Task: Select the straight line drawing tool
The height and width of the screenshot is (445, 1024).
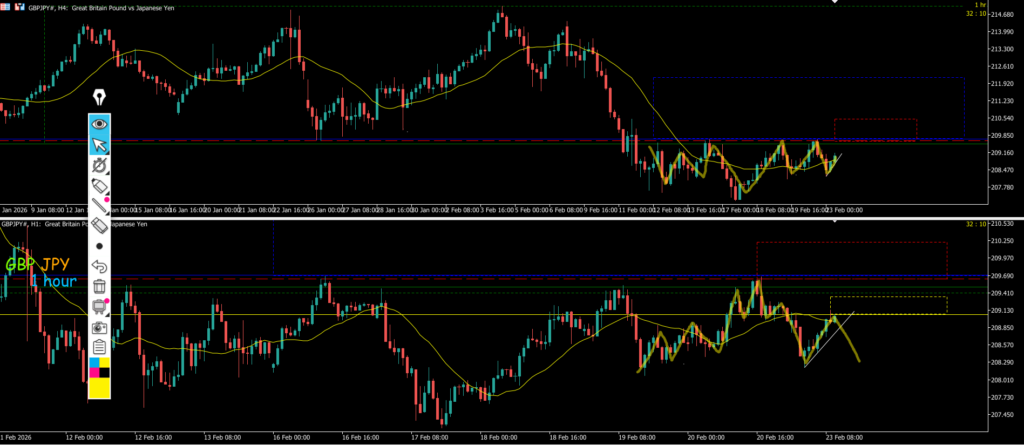Action: [x=100, y=206]
